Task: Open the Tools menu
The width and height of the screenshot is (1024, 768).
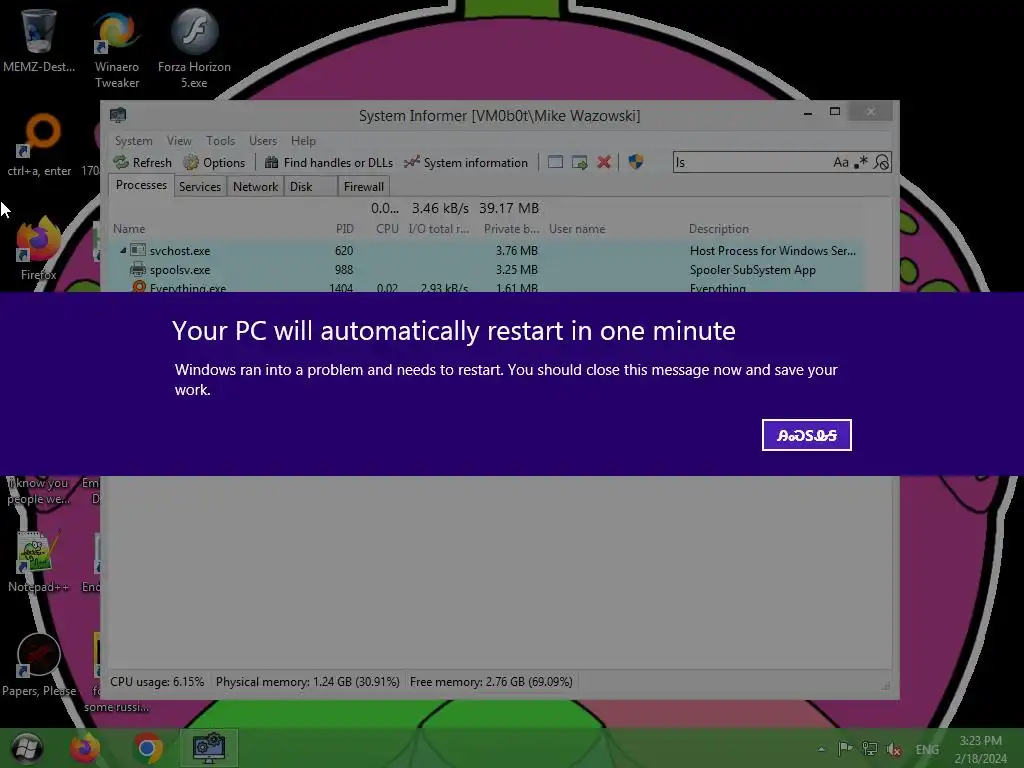Action: [x=220, y=140]
